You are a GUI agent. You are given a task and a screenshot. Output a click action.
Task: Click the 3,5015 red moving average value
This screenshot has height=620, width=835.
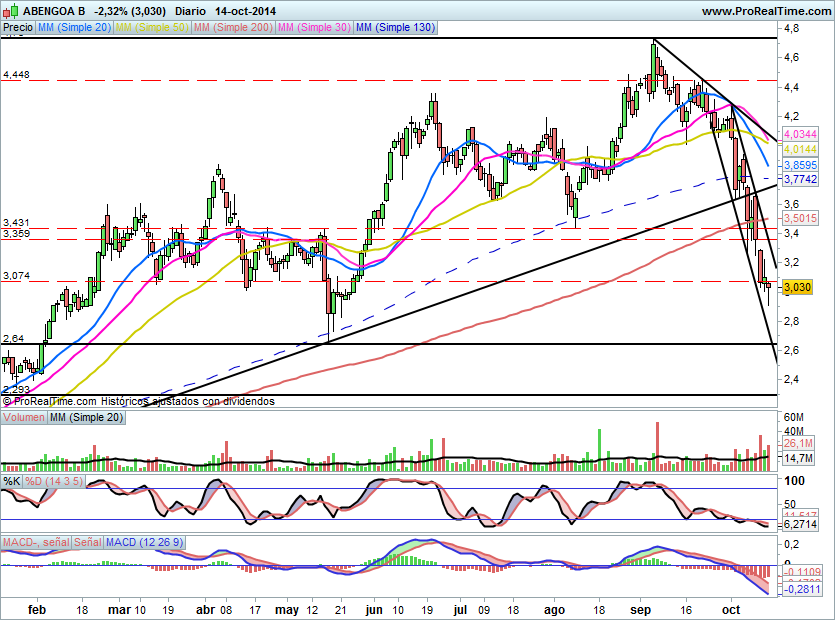(x=800, y=218)
